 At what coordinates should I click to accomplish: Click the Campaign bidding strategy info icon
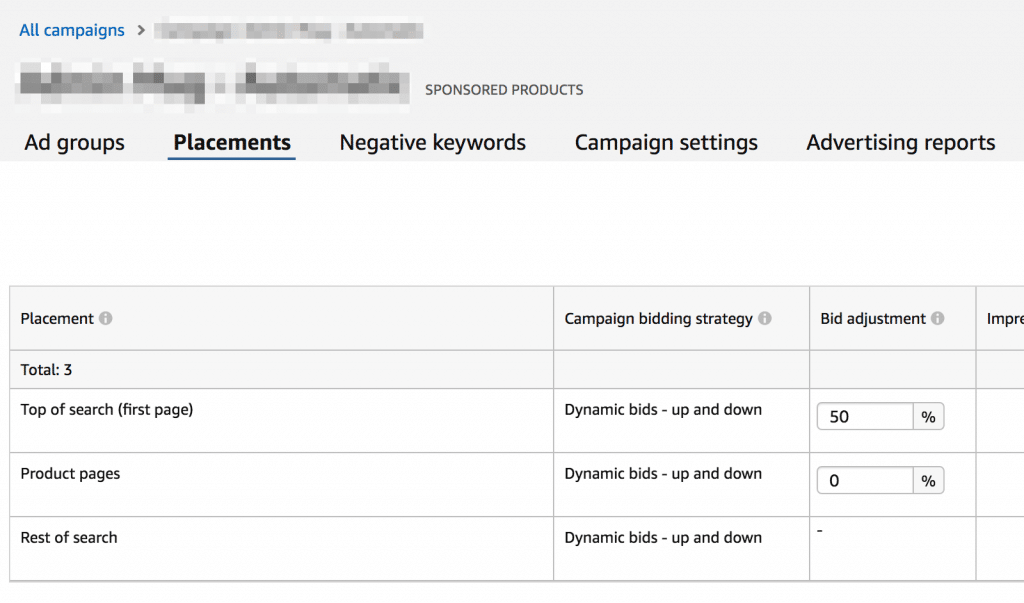click(x=765, y=319)
